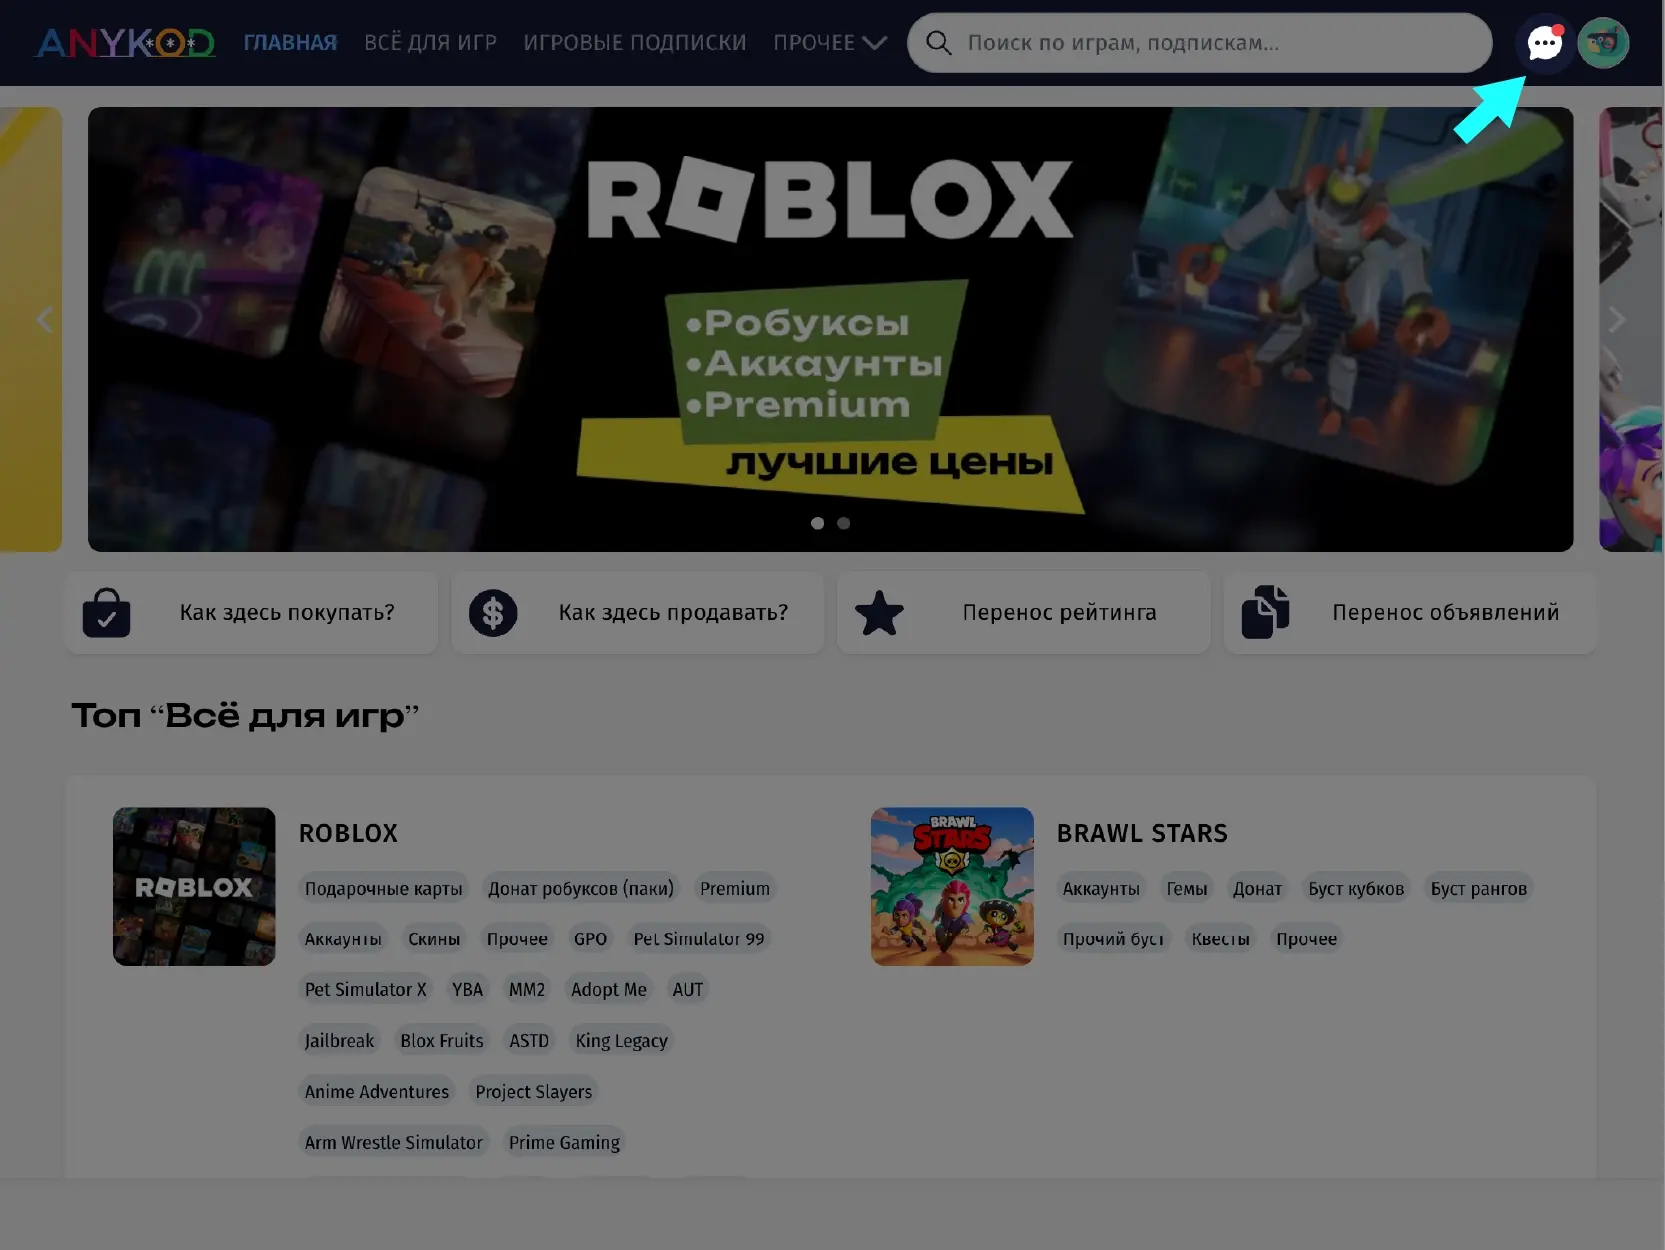Select Pet Simulator X tag
Screen dimensions: 1665x1250
(365, 989)
